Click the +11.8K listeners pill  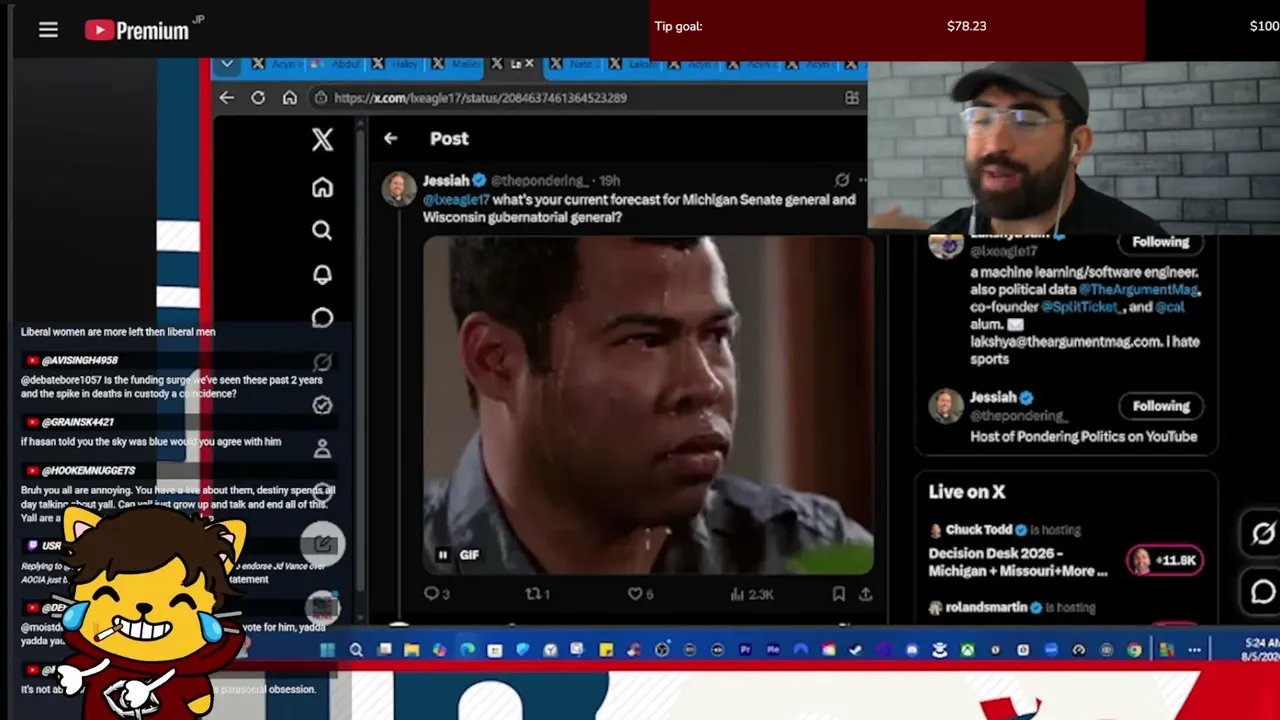click(1163, 561)
